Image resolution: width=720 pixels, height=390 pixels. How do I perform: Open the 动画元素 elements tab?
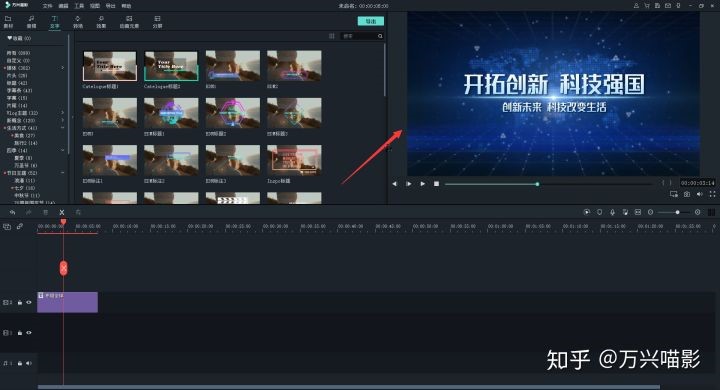[129, 22]
